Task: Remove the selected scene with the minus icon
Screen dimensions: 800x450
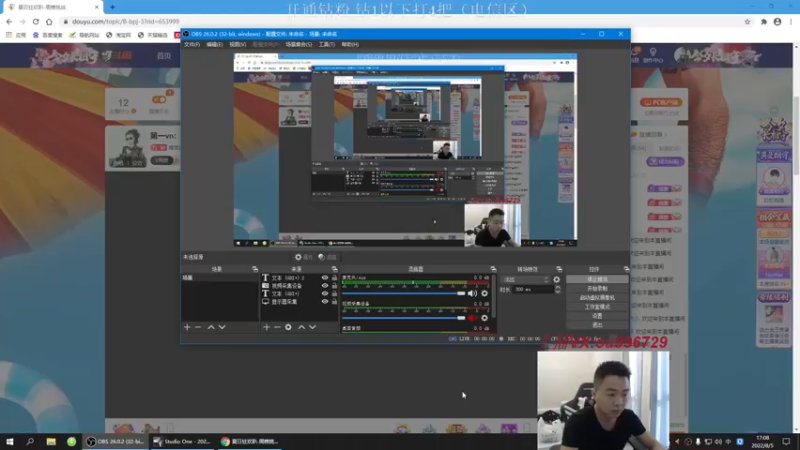Action: (x=198, y=327)
